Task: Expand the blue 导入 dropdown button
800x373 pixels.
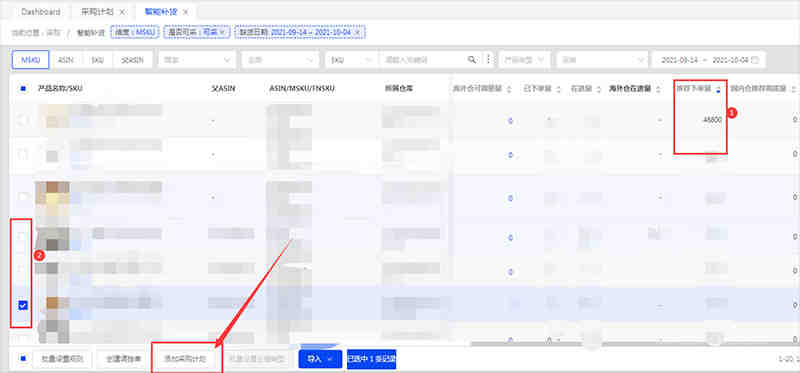Action: [x=320, y=359]
